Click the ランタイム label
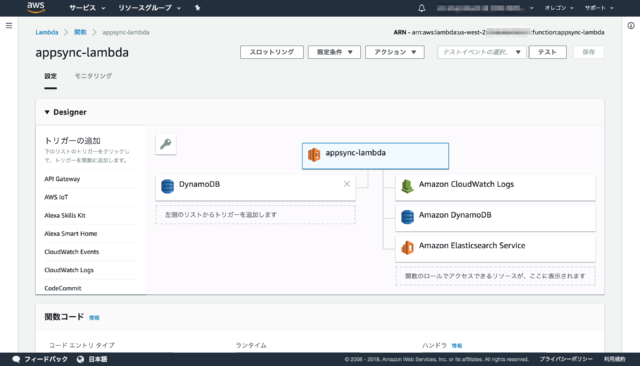This screenshot has width=640, height=366. coord(251,345)
